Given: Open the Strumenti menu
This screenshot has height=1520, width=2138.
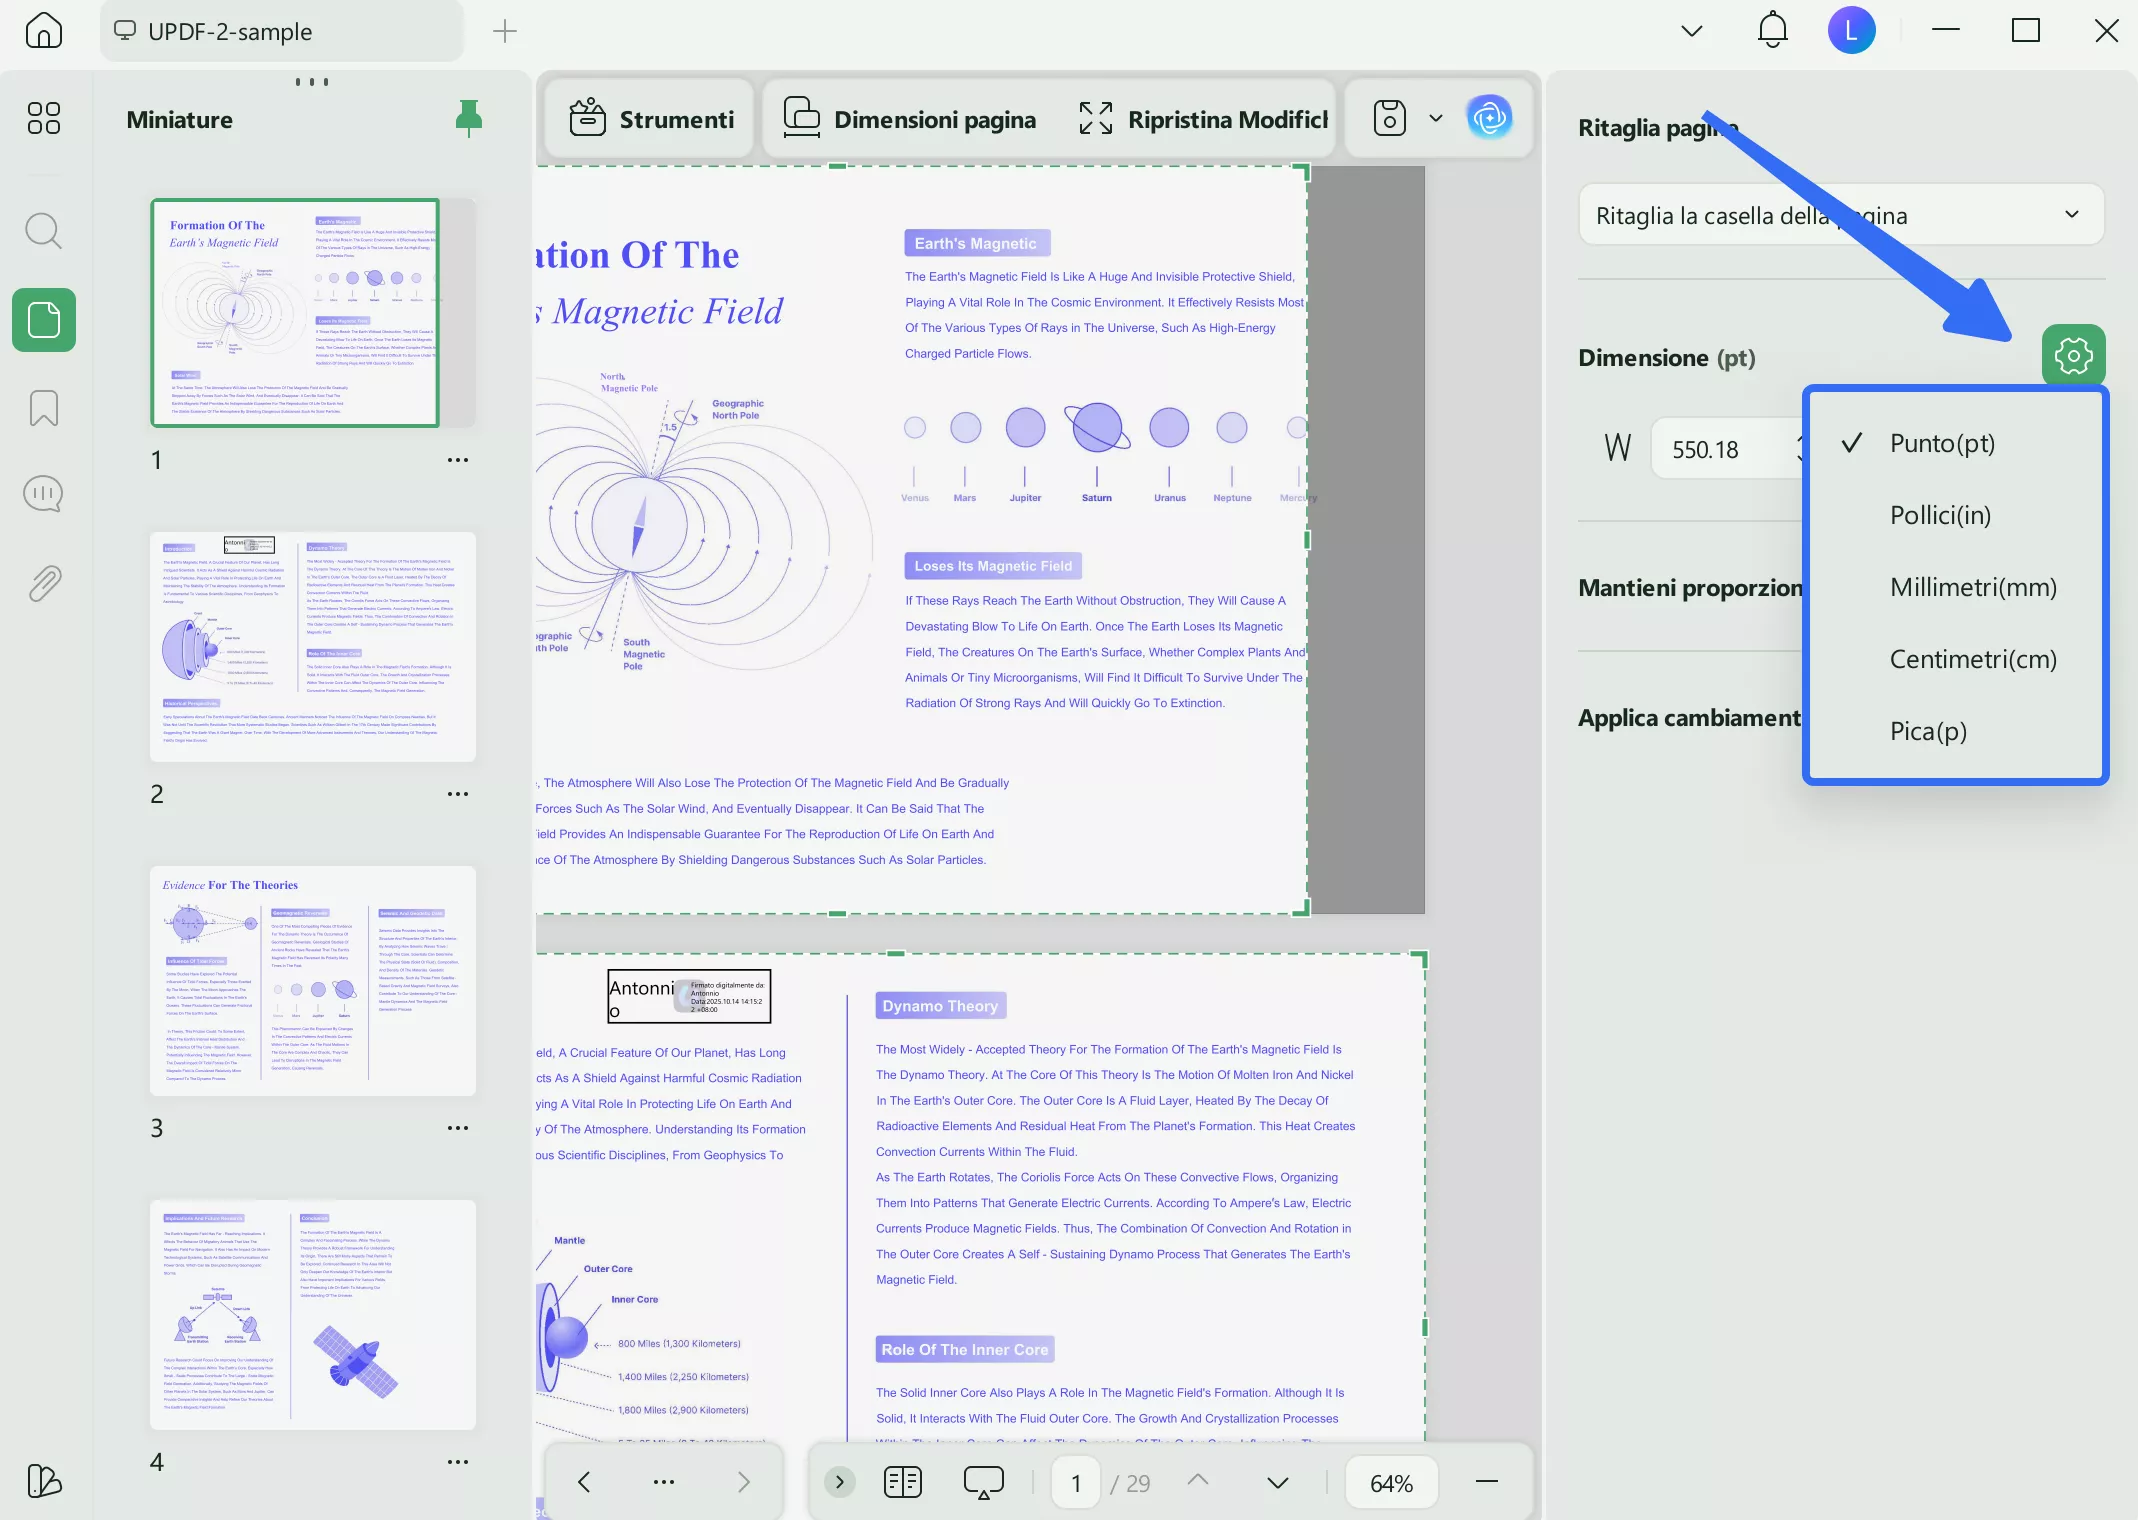Looking at the screenshot, I should (652, 119).
